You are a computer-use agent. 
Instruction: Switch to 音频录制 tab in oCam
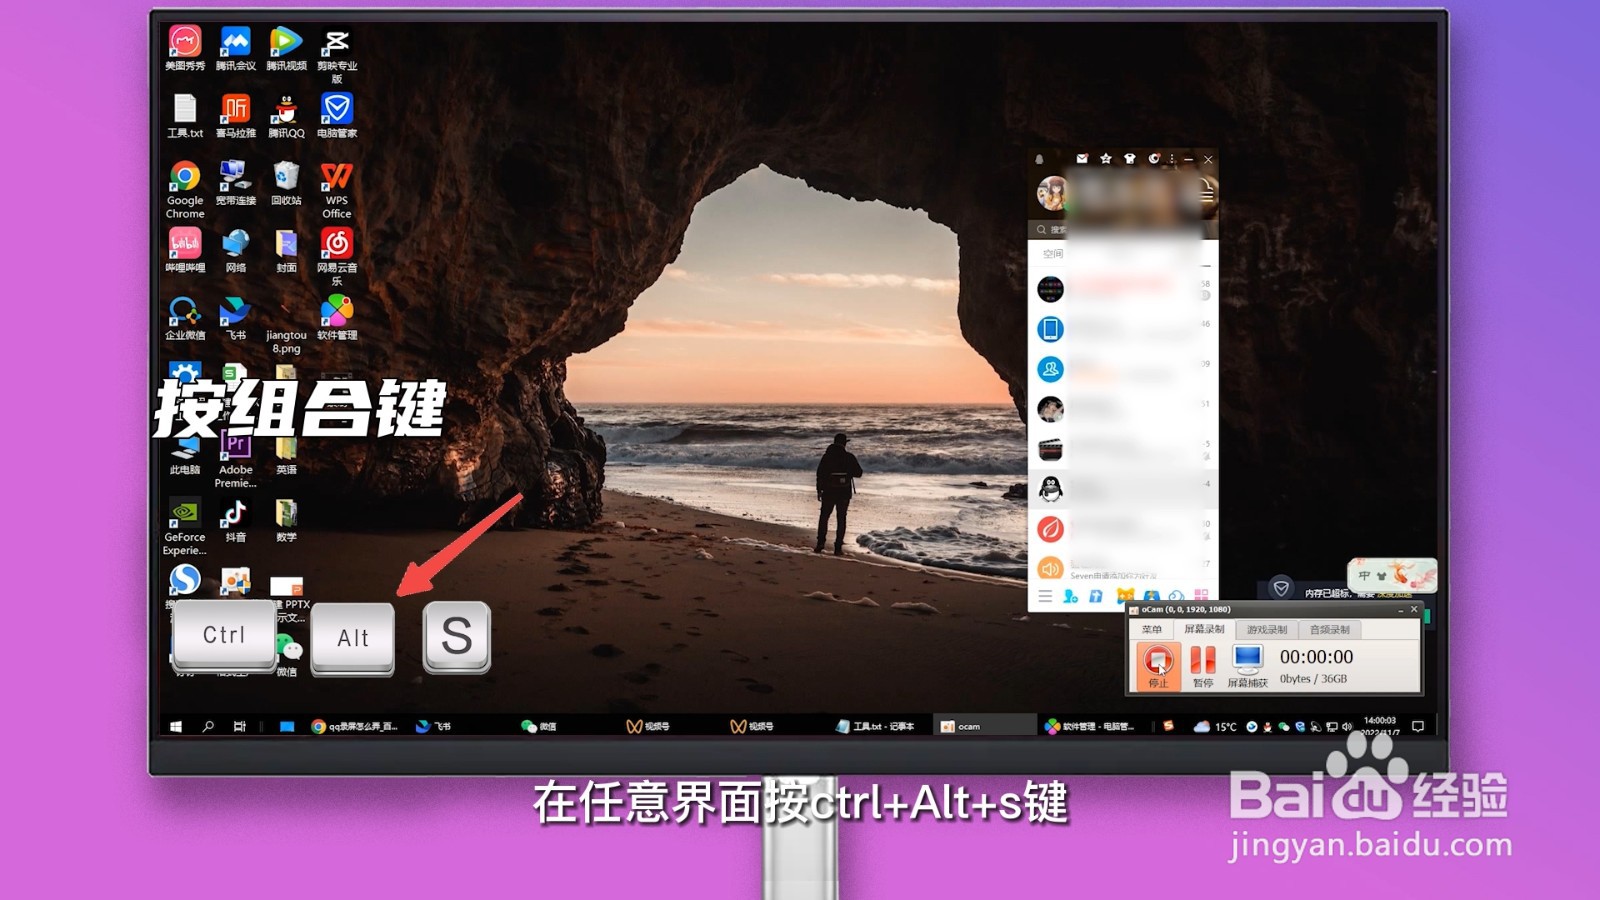(x=1330, y=630)
